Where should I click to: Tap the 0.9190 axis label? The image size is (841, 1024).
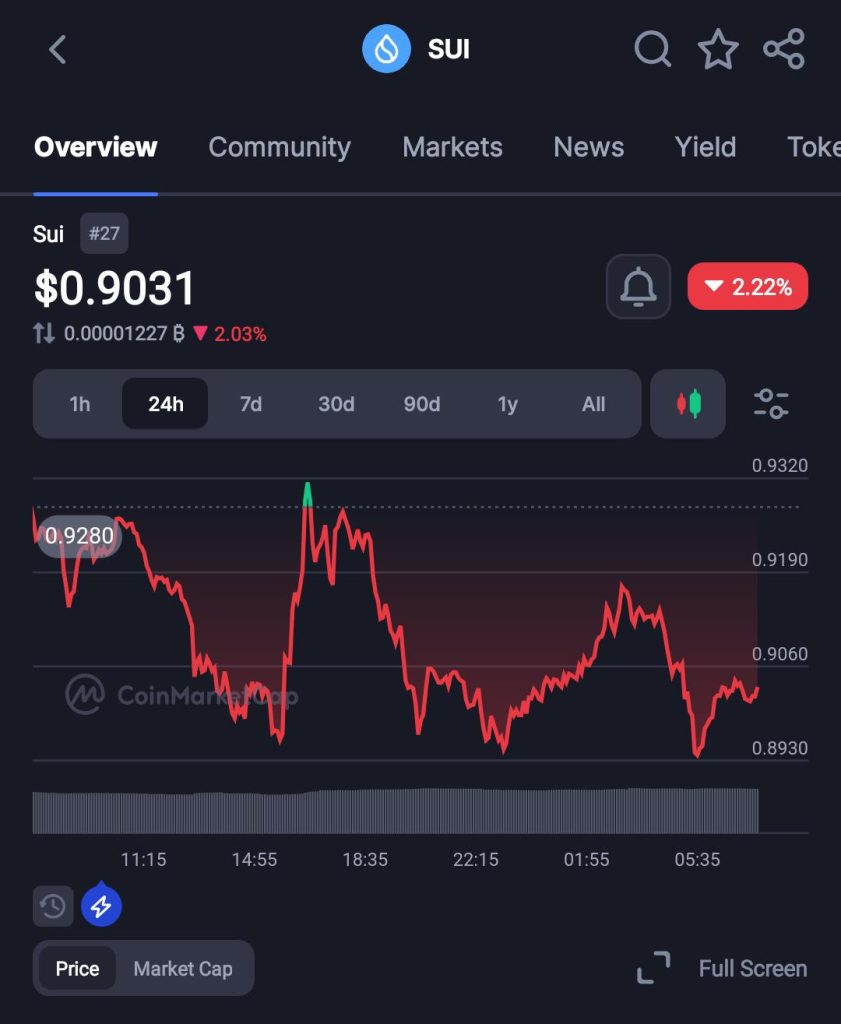coord(780,560)
